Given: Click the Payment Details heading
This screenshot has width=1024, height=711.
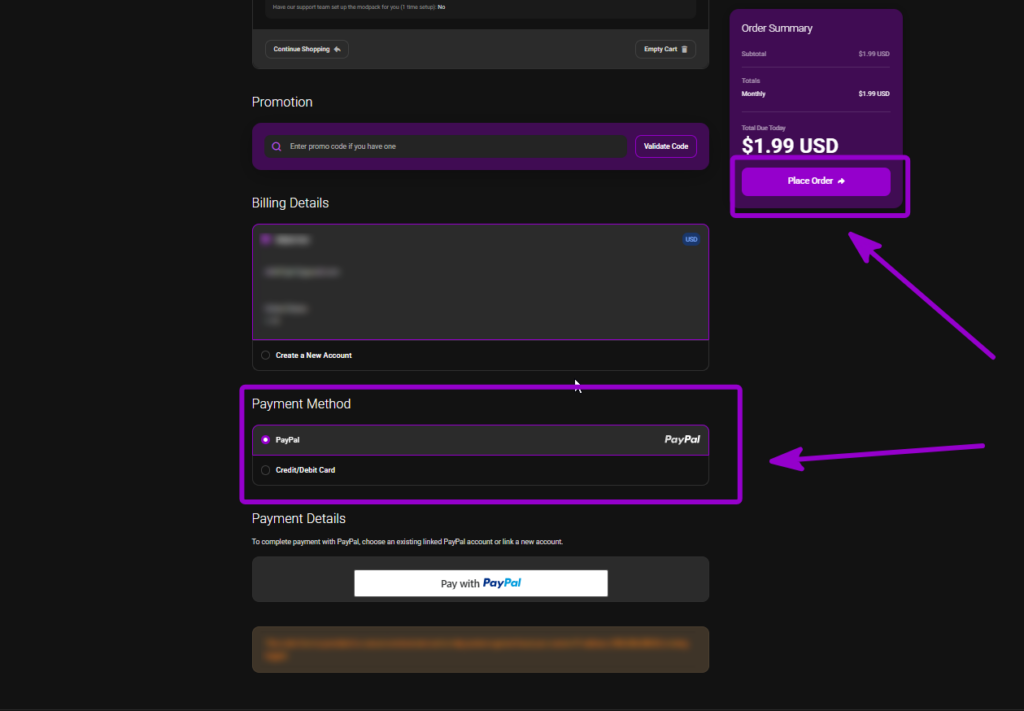Looking at the screenshot, I should click(298, 518).
